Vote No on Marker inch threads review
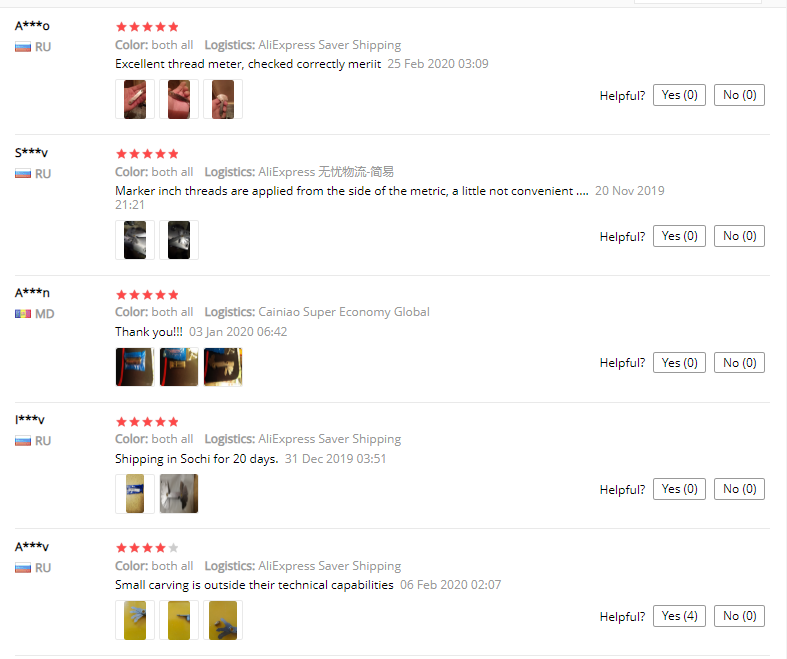 [x=739, y=236]
